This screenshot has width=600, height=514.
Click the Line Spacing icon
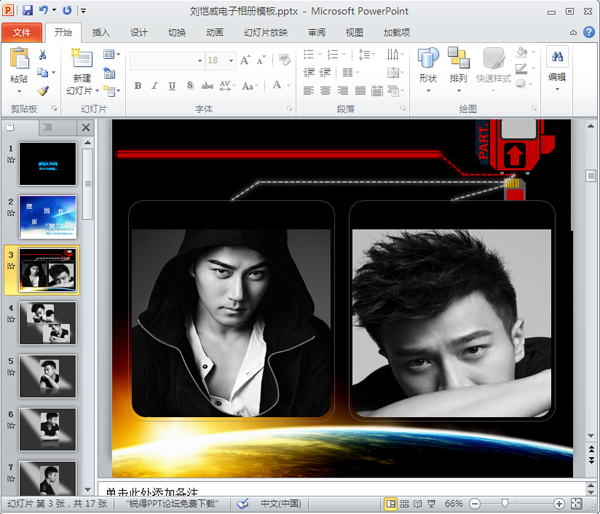364,54
